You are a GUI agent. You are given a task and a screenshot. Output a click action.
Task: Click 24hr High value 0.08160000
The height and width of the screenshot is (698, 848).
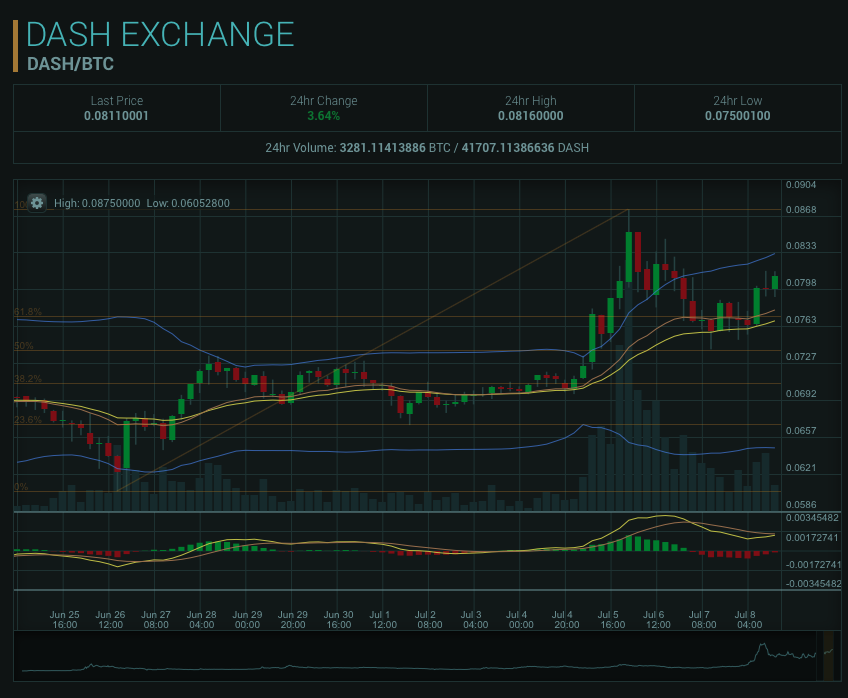click(x=531, y=116)
